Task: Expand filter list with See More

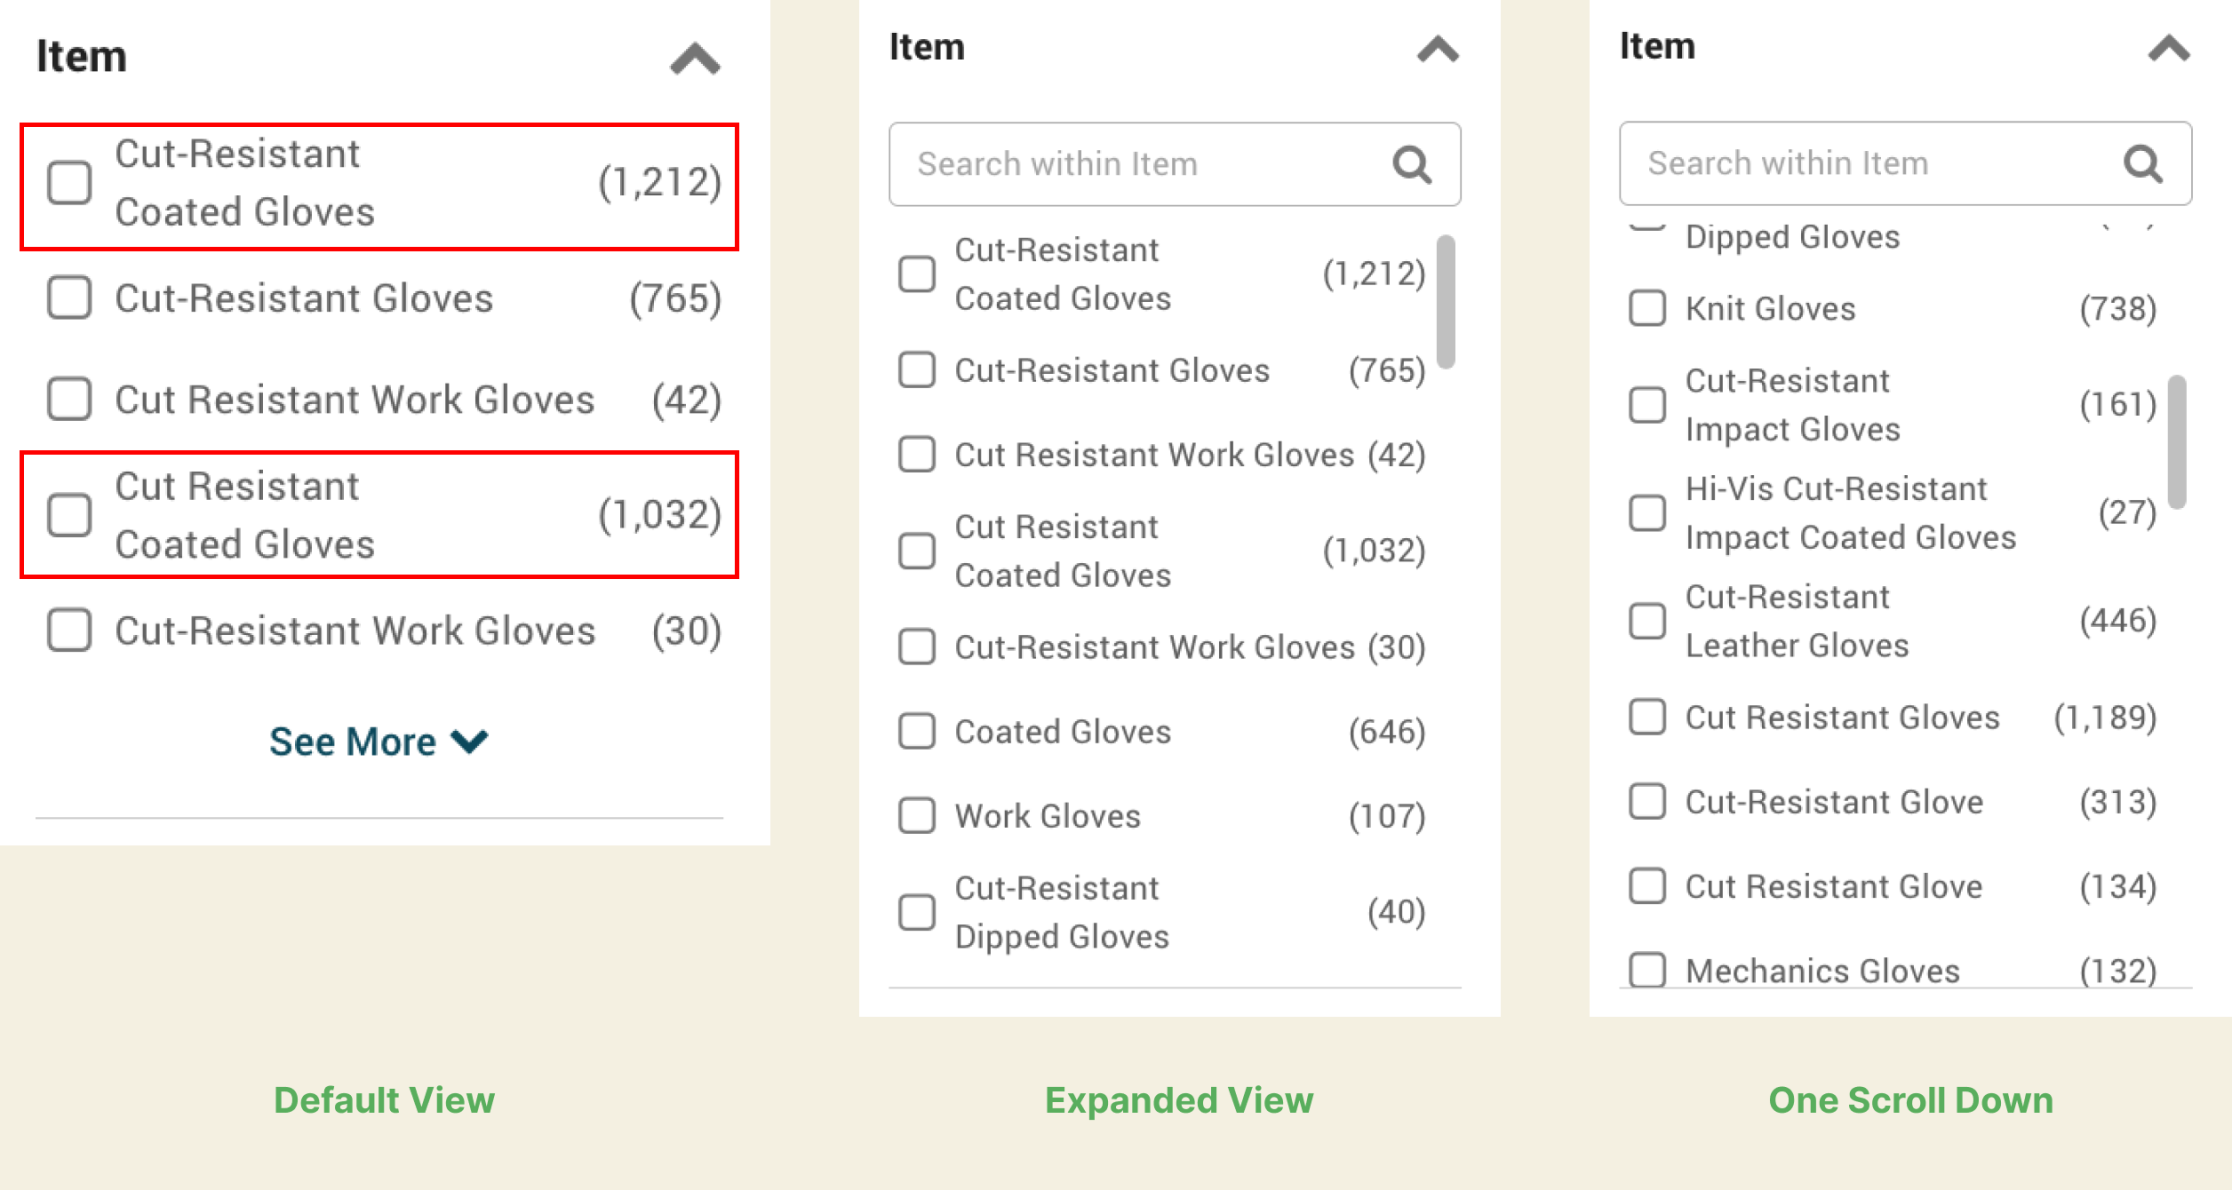Action: click(378, 741)
